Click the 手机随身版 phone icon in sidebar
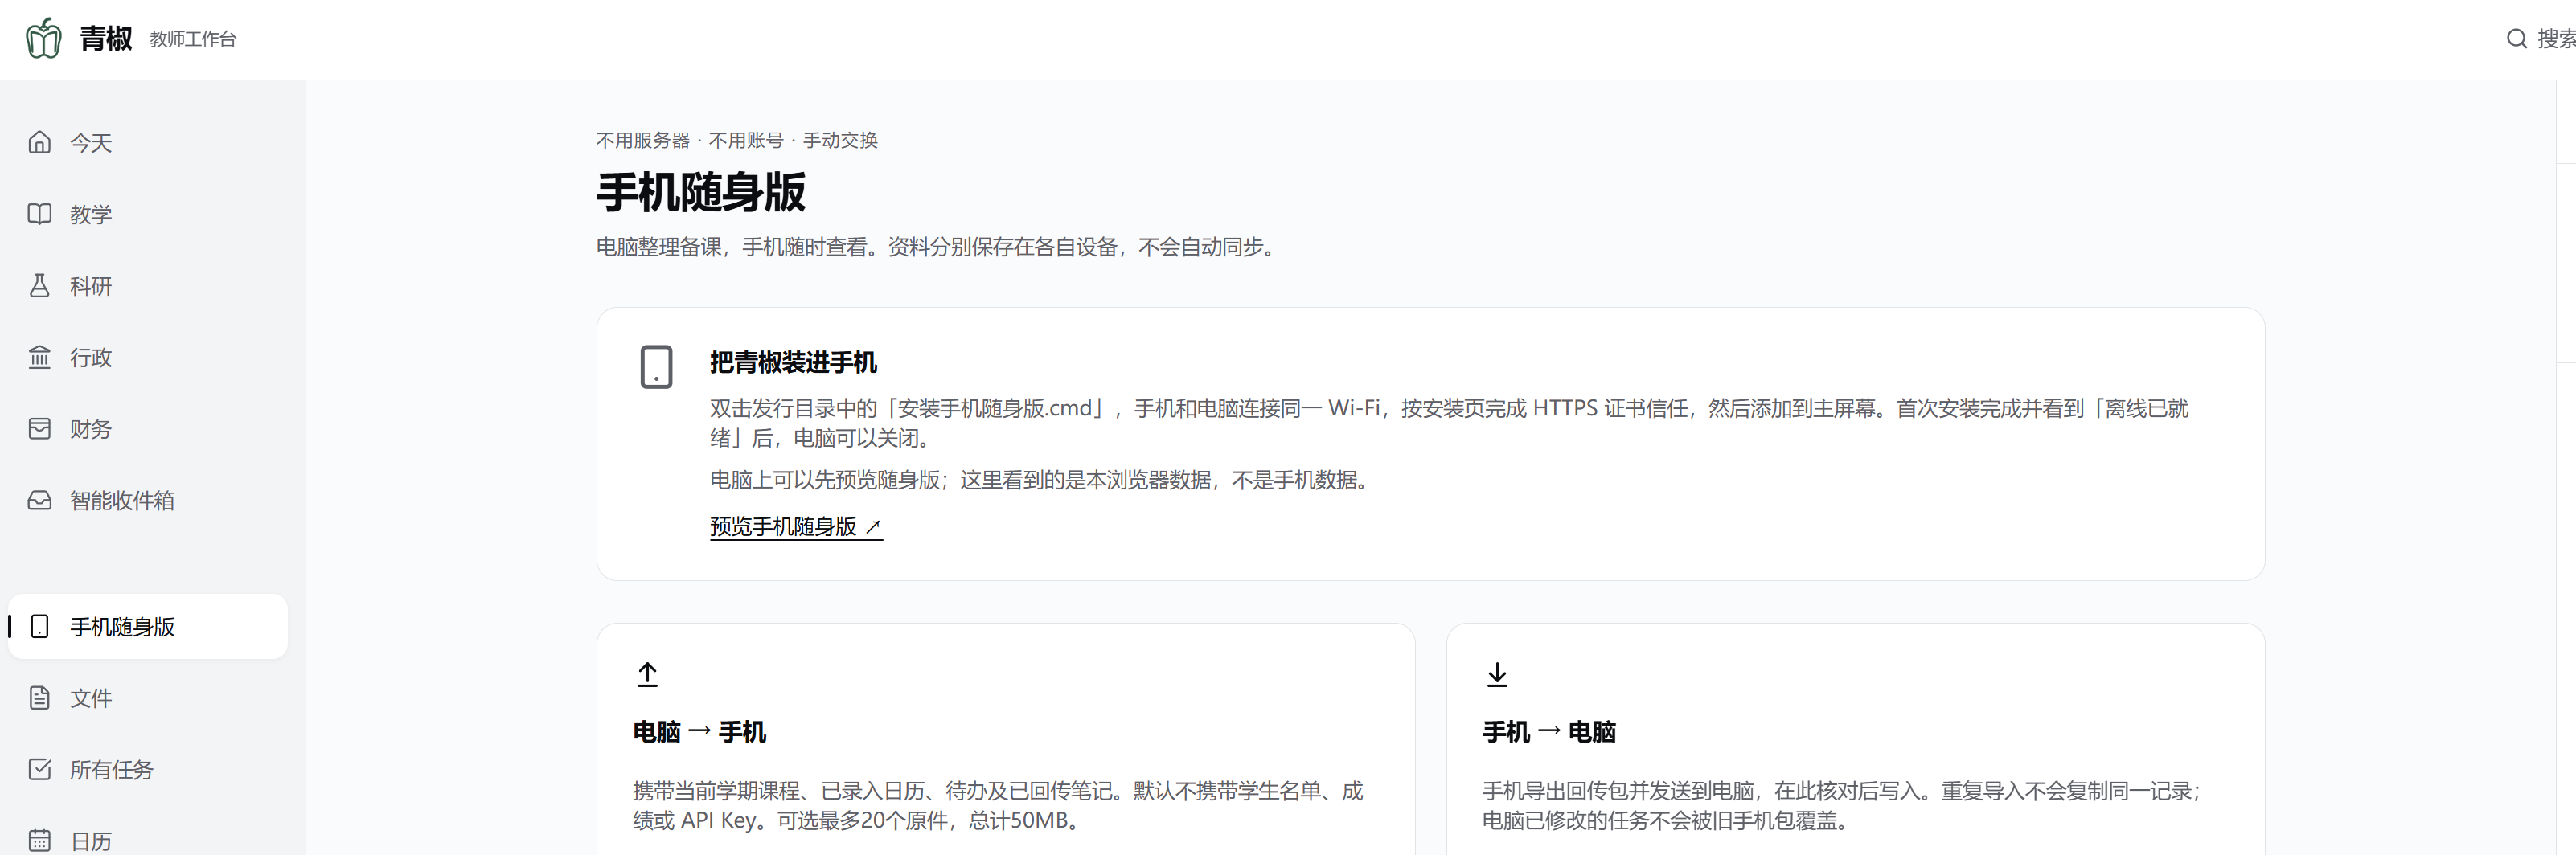The width and height of the screenshot is (2576, 855). (40, 626)
